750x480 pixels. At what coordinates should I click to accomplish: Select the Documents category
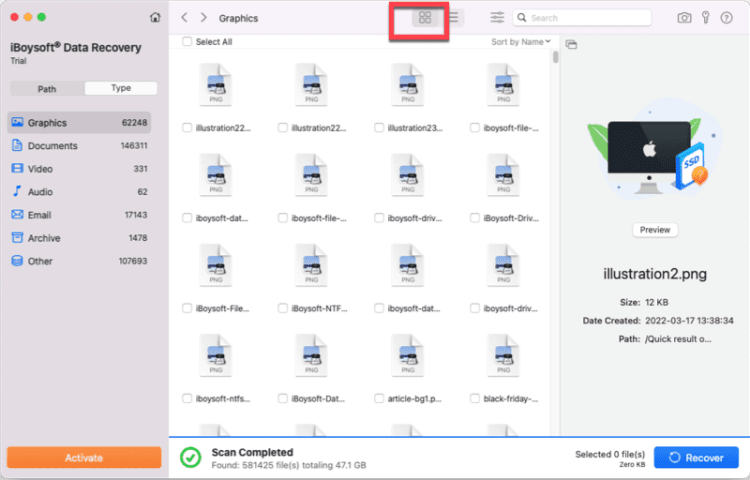(x=52, y=146)
